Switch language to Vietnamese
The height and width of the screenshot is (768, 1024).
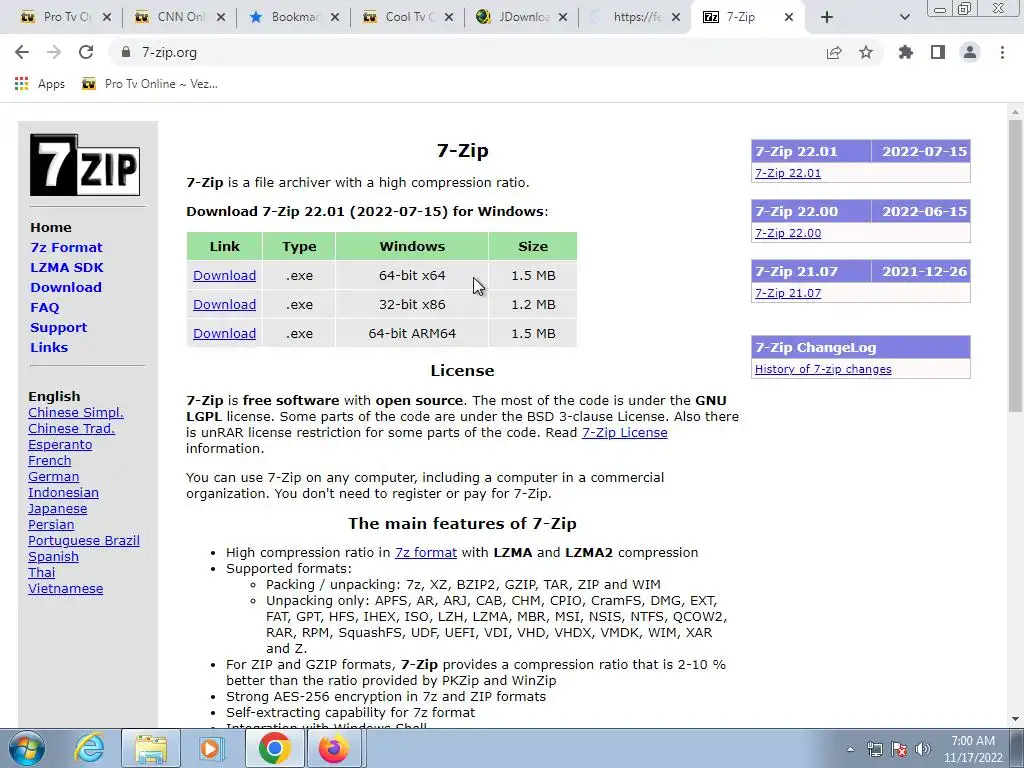(x=65, y=588)
